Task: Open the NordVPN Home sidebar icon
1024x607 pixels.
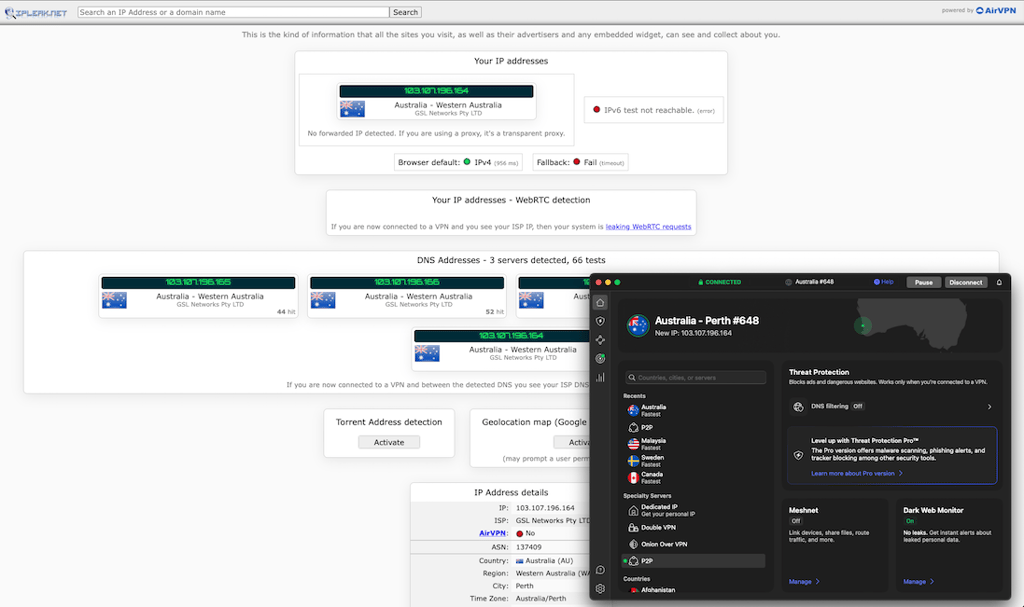Action: point(600,303)
